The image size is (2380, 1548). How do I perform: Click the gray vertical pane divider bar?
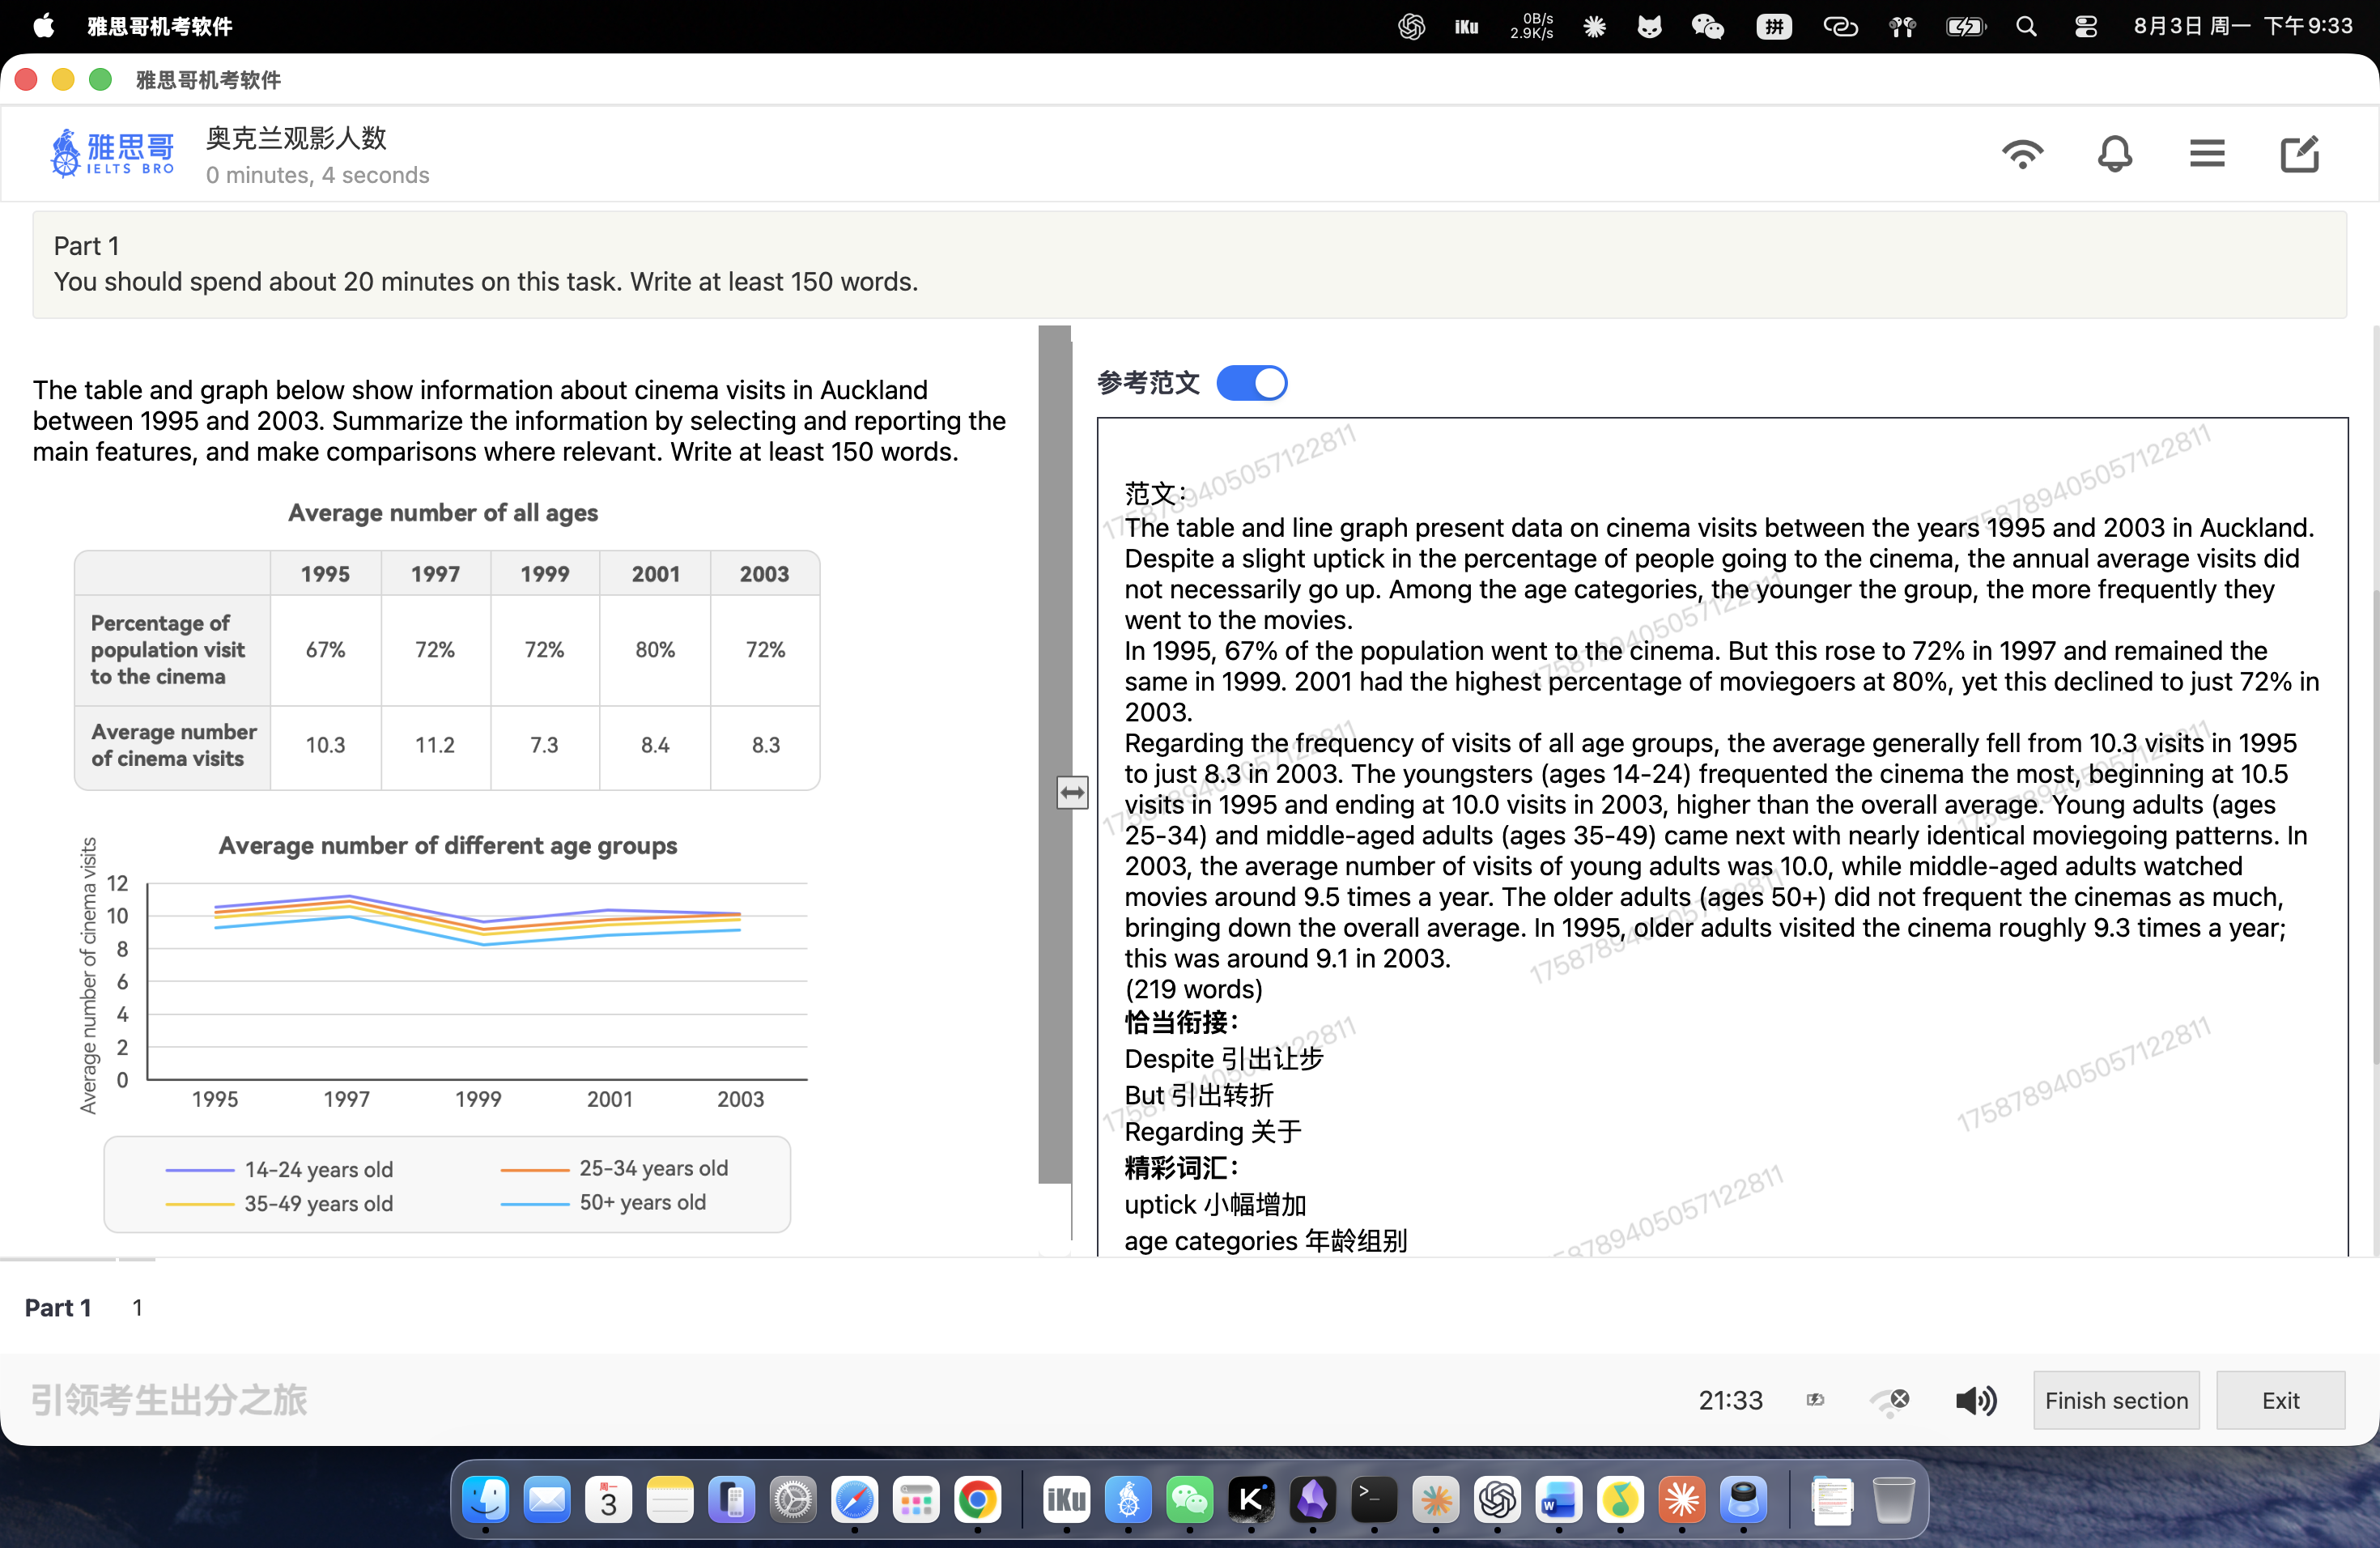tap(1054, 755)
